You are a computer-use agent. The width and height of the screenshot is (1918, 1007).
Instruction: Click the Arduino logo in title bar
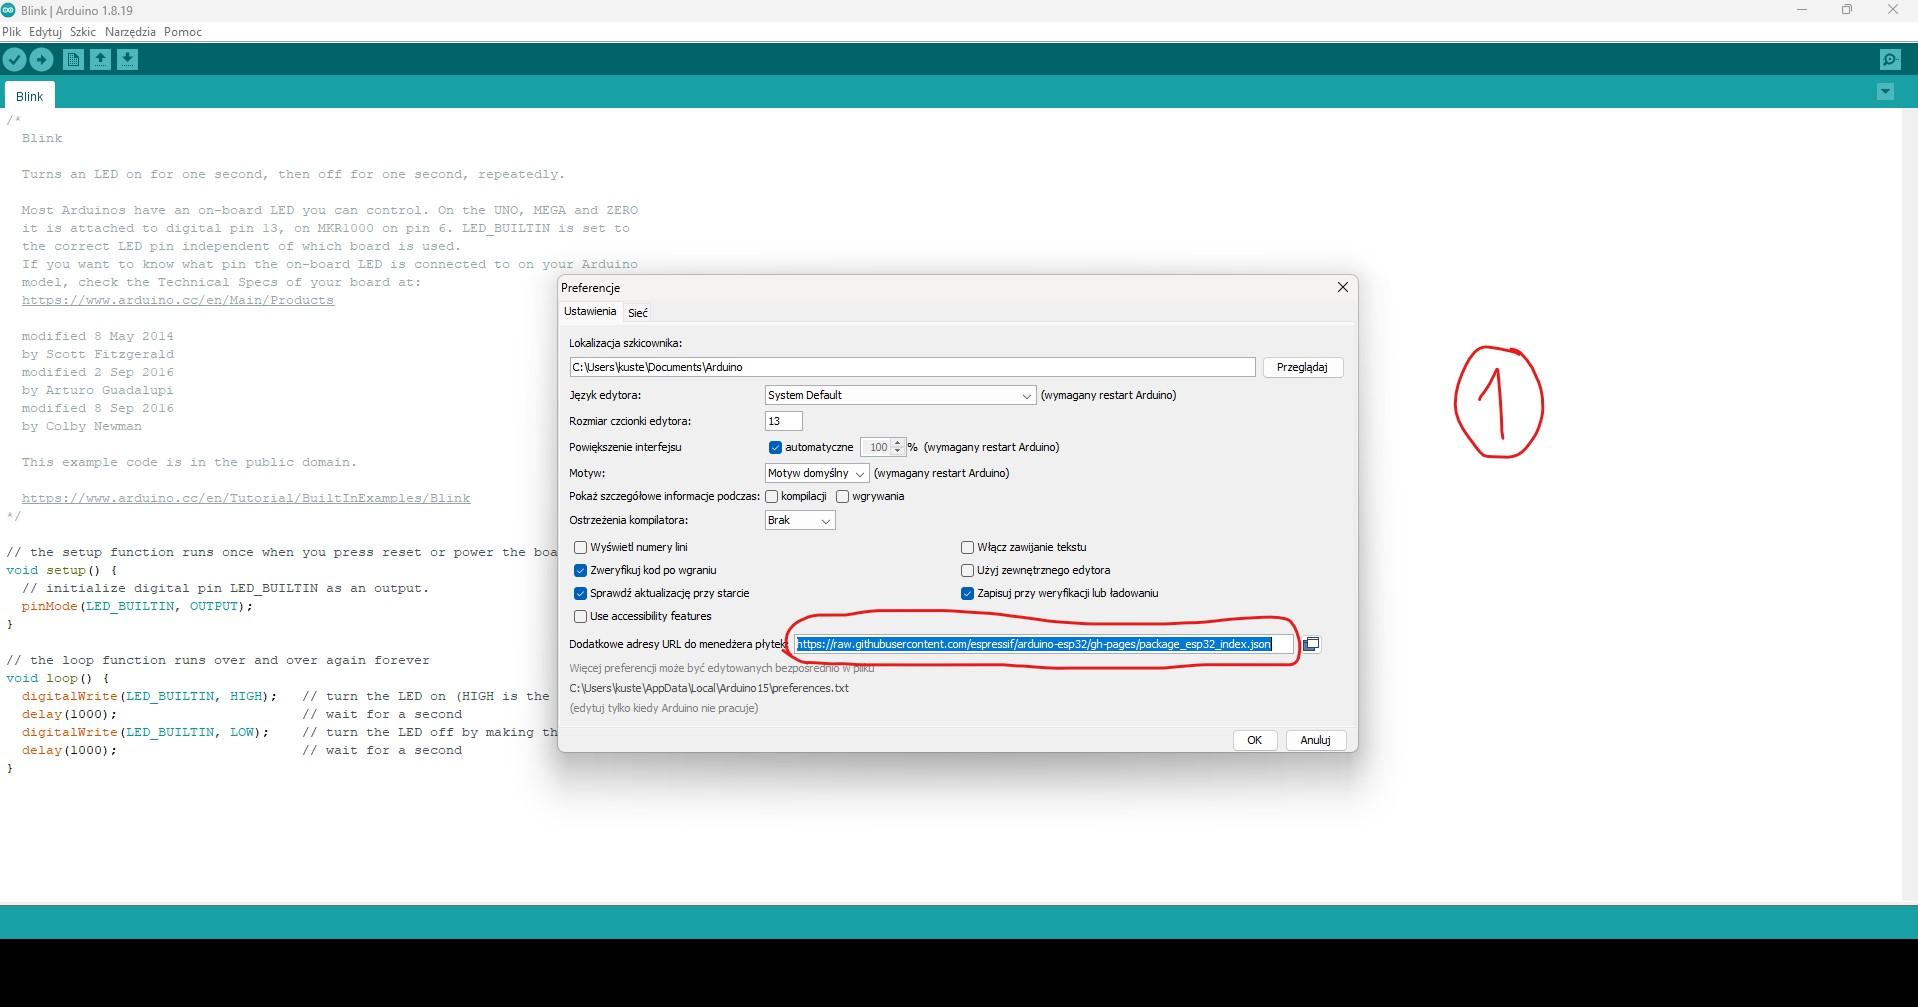(x=8, y=10)
